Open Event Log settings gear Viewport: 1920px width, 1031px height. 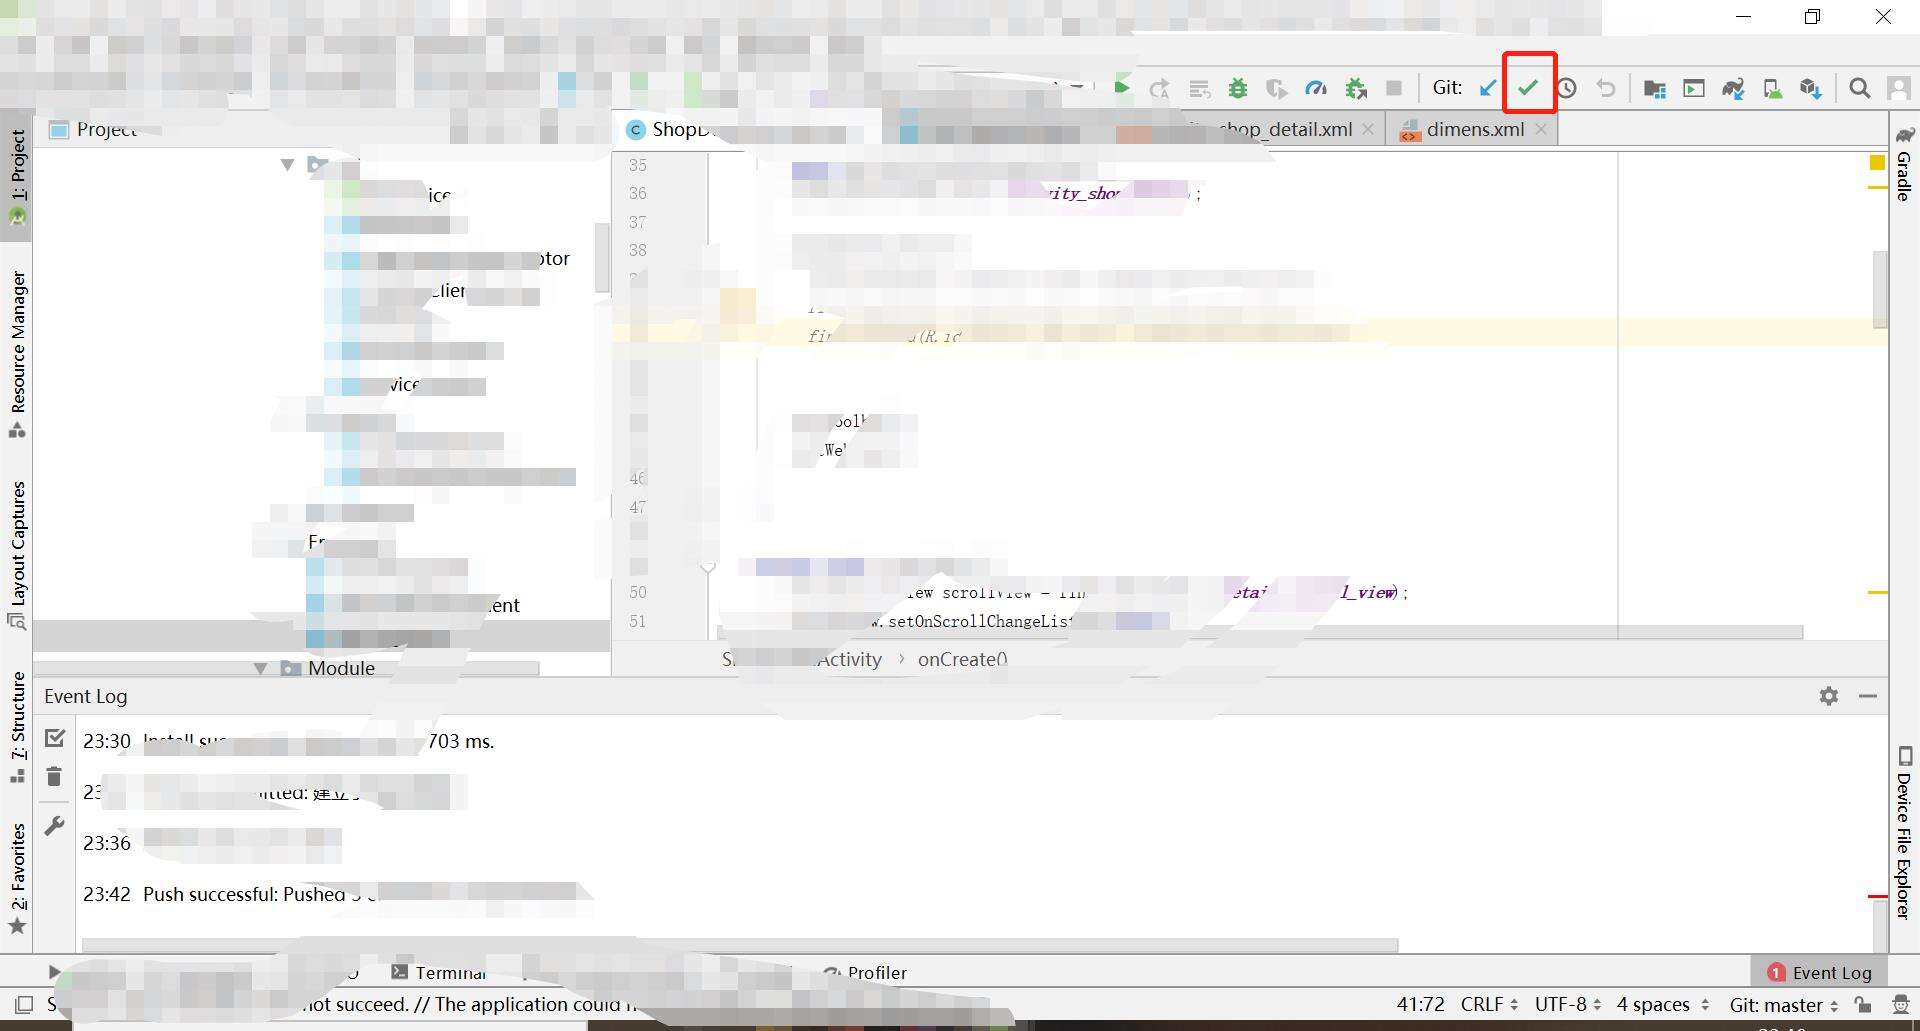coord(1829,696)
